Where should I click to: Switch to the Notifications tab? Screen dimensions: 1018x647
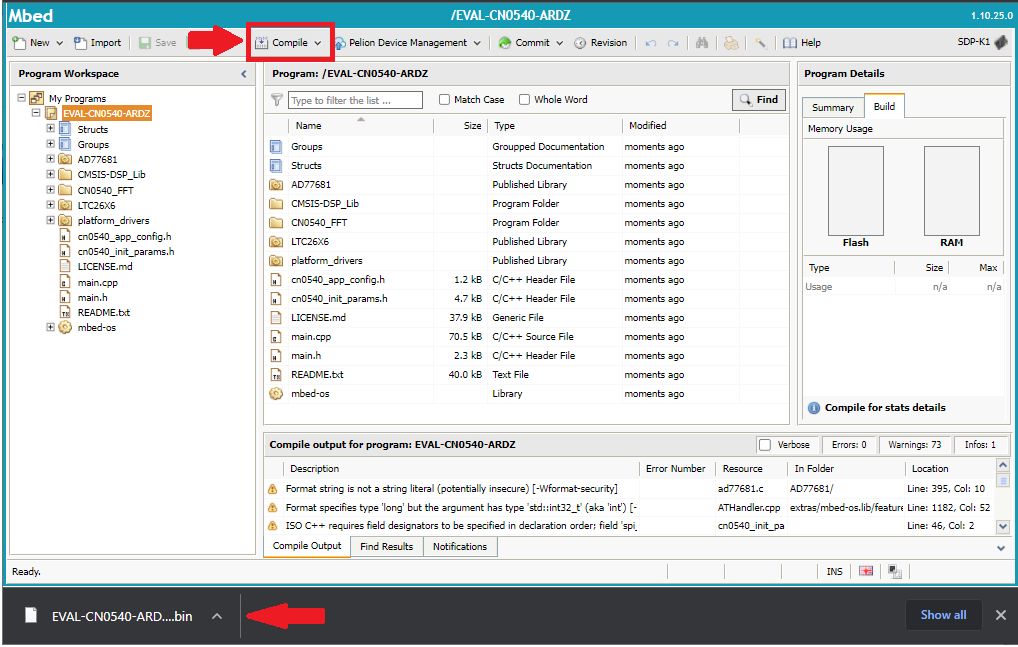click(460, 546)
